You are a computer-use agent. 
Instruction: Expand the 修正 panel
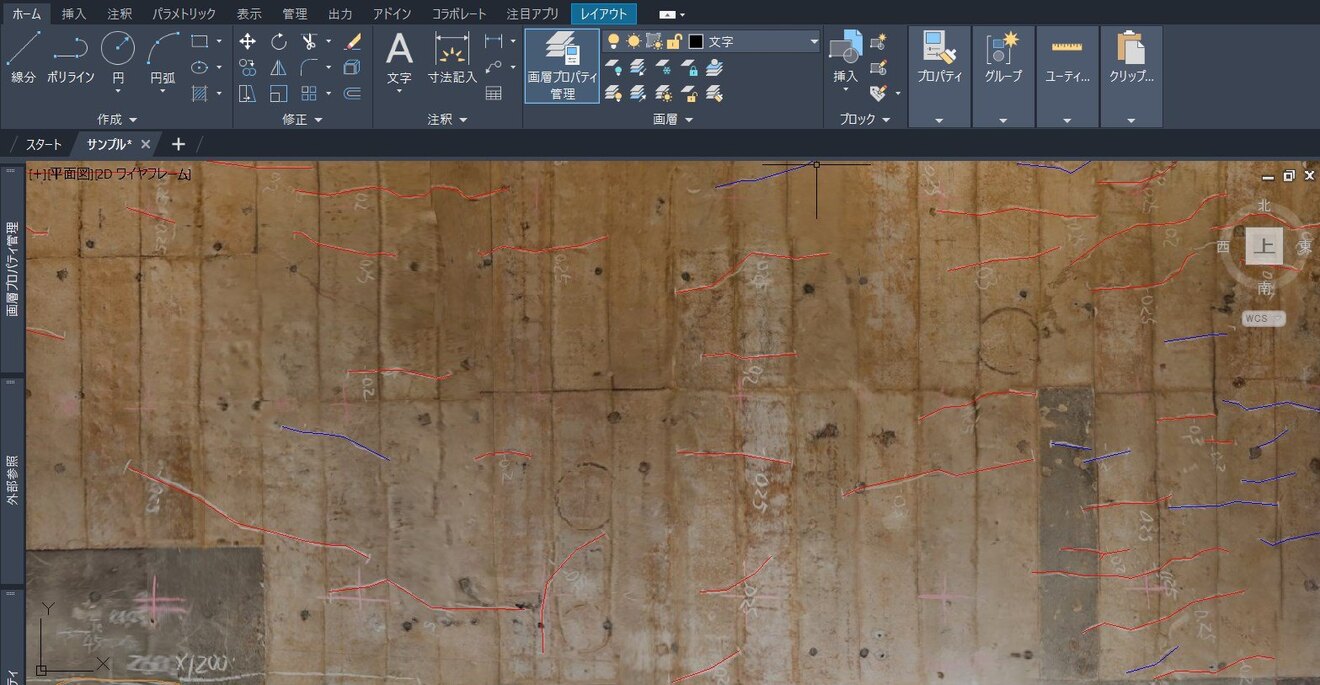302,119
